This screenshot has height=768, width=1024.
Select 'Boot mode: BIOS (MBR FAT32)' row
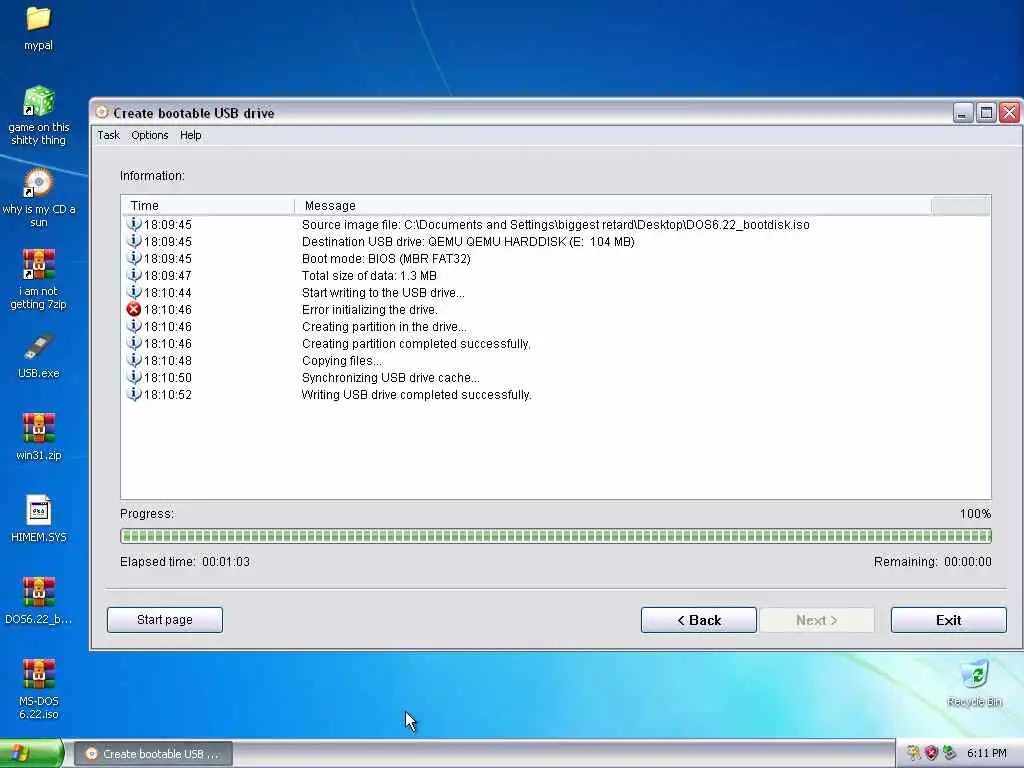tap(556, 259)
